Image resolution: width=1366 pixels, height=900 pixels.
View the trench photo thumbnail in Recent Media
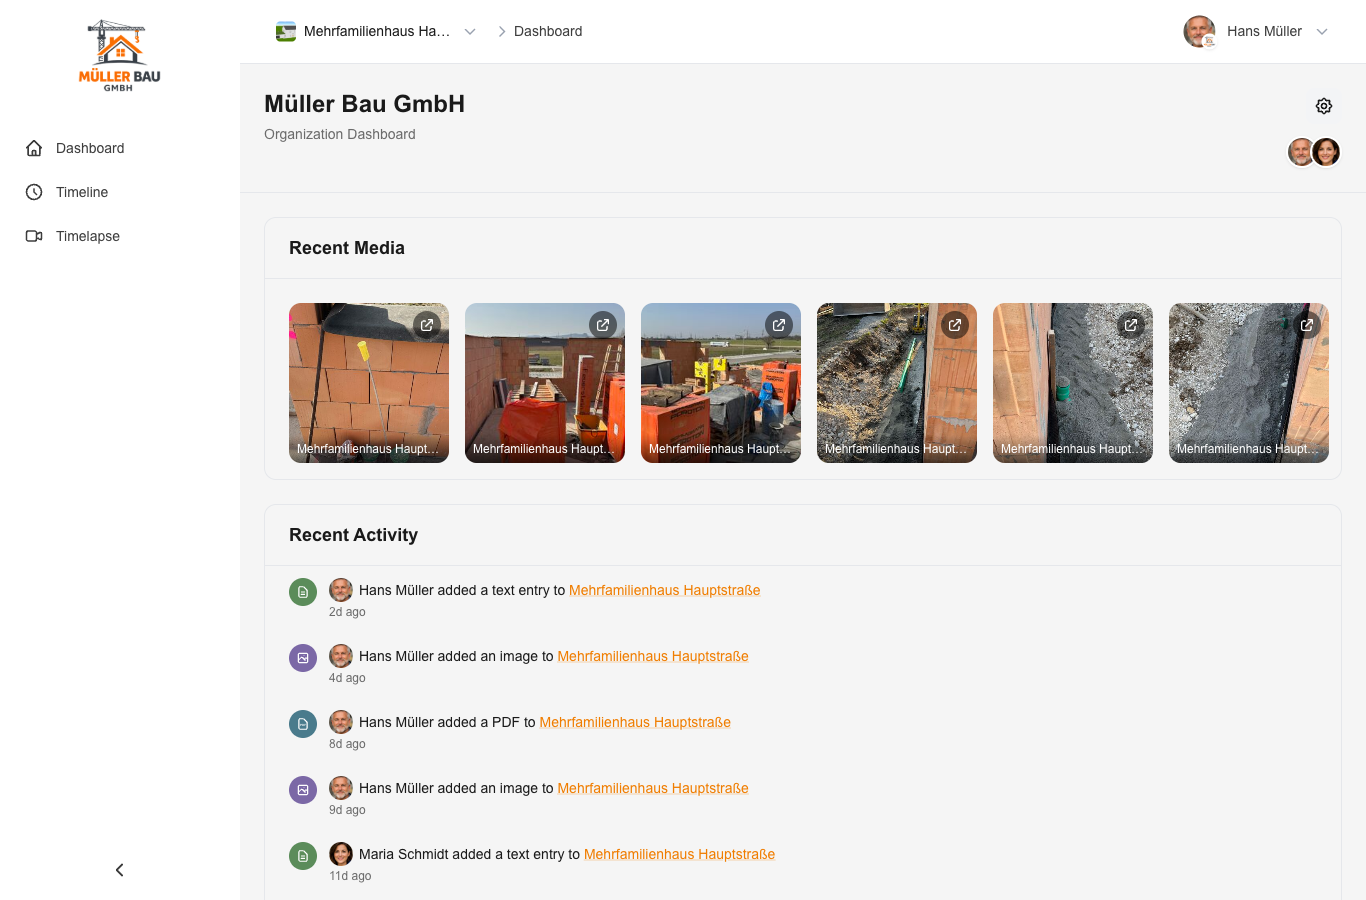point(897,383)
